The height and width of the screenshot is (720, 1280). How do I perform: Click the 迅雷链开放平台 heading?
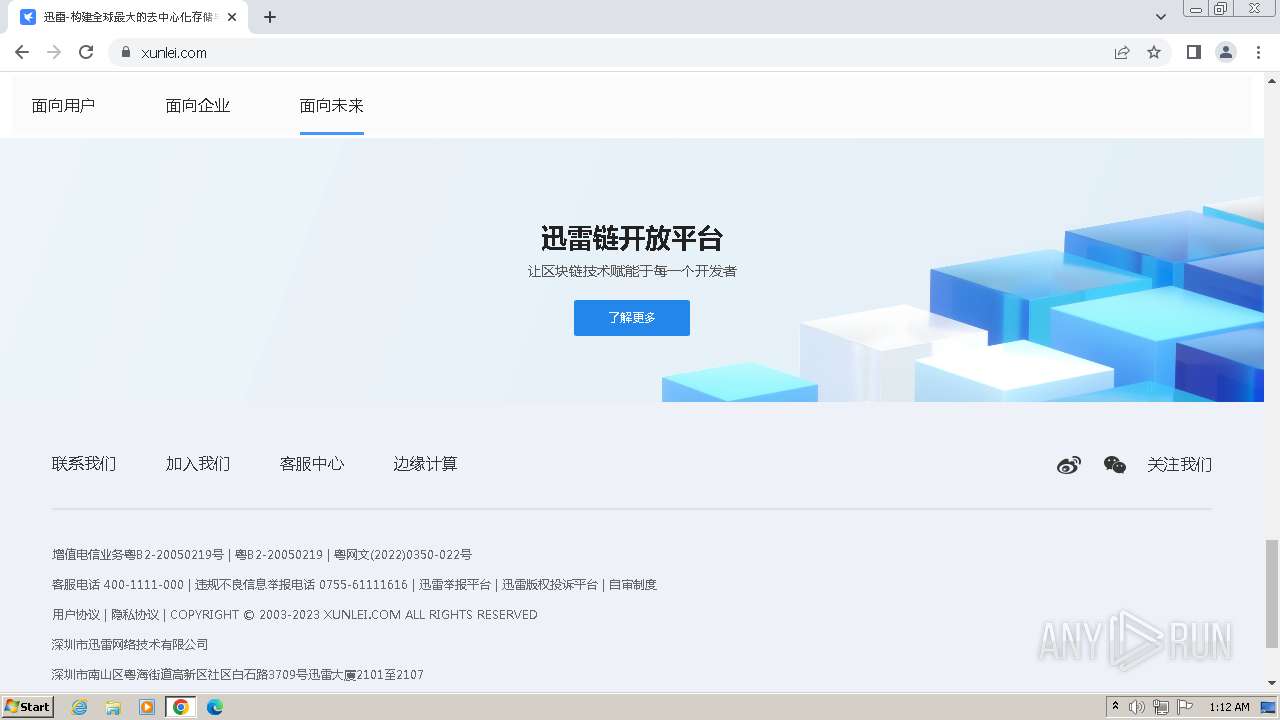632,238
